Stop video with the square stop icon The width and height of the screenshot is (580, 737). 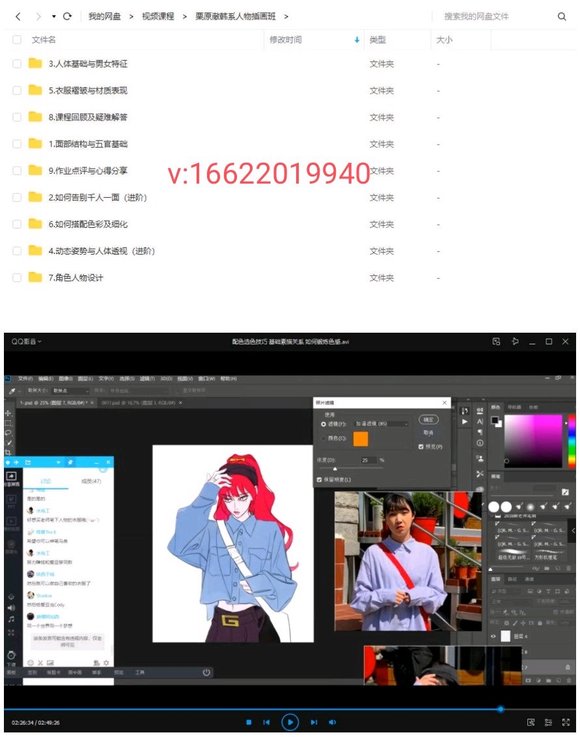click(x=249, y=722)
